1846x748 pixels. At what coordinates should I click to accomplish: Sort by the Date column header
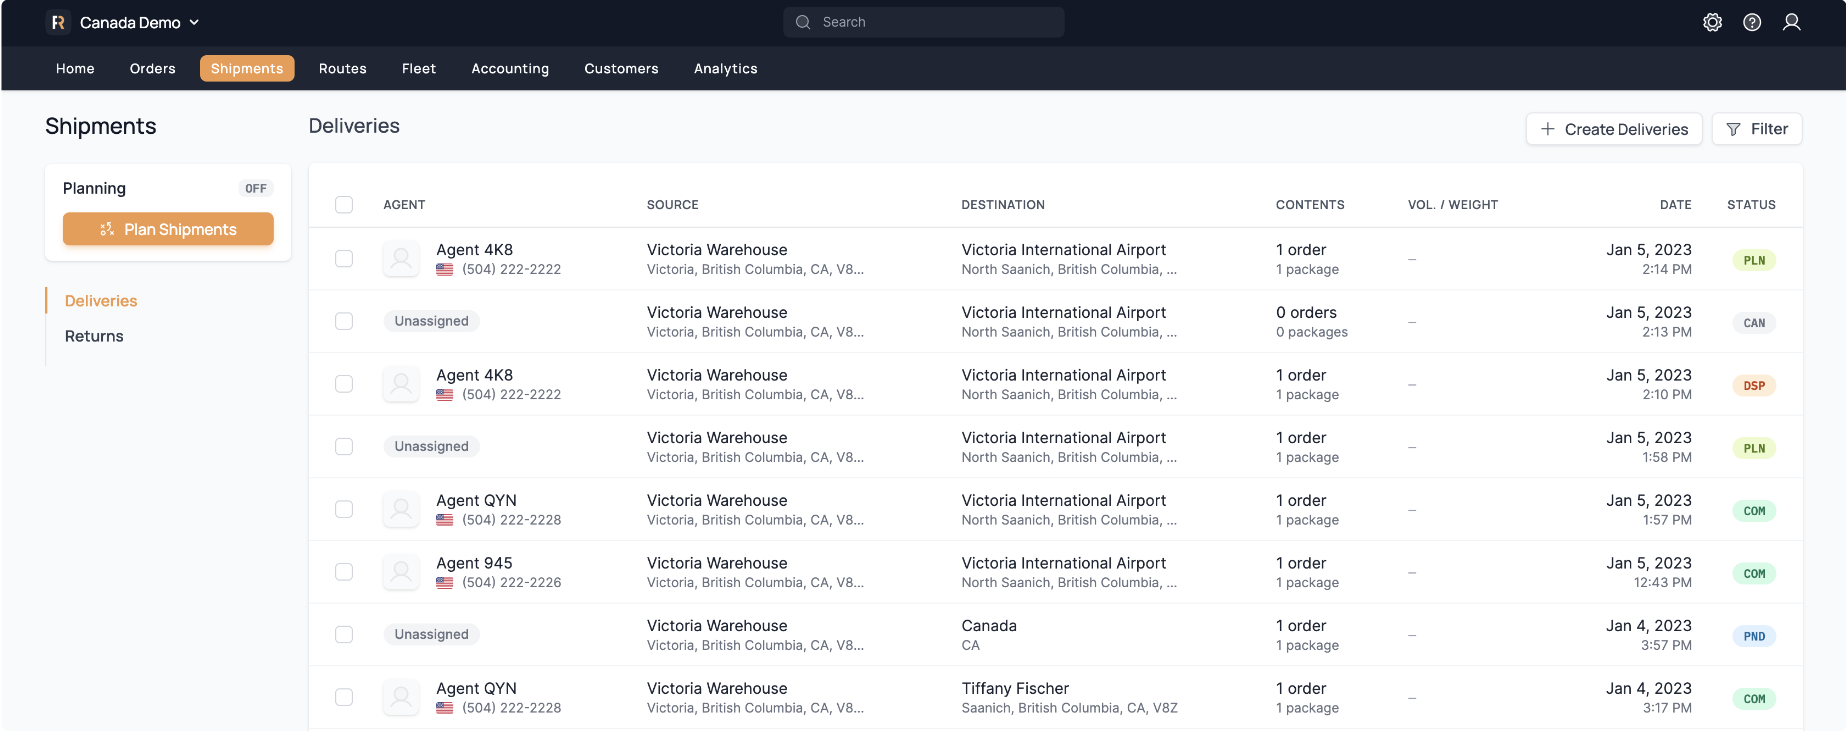pos(1675,205)
